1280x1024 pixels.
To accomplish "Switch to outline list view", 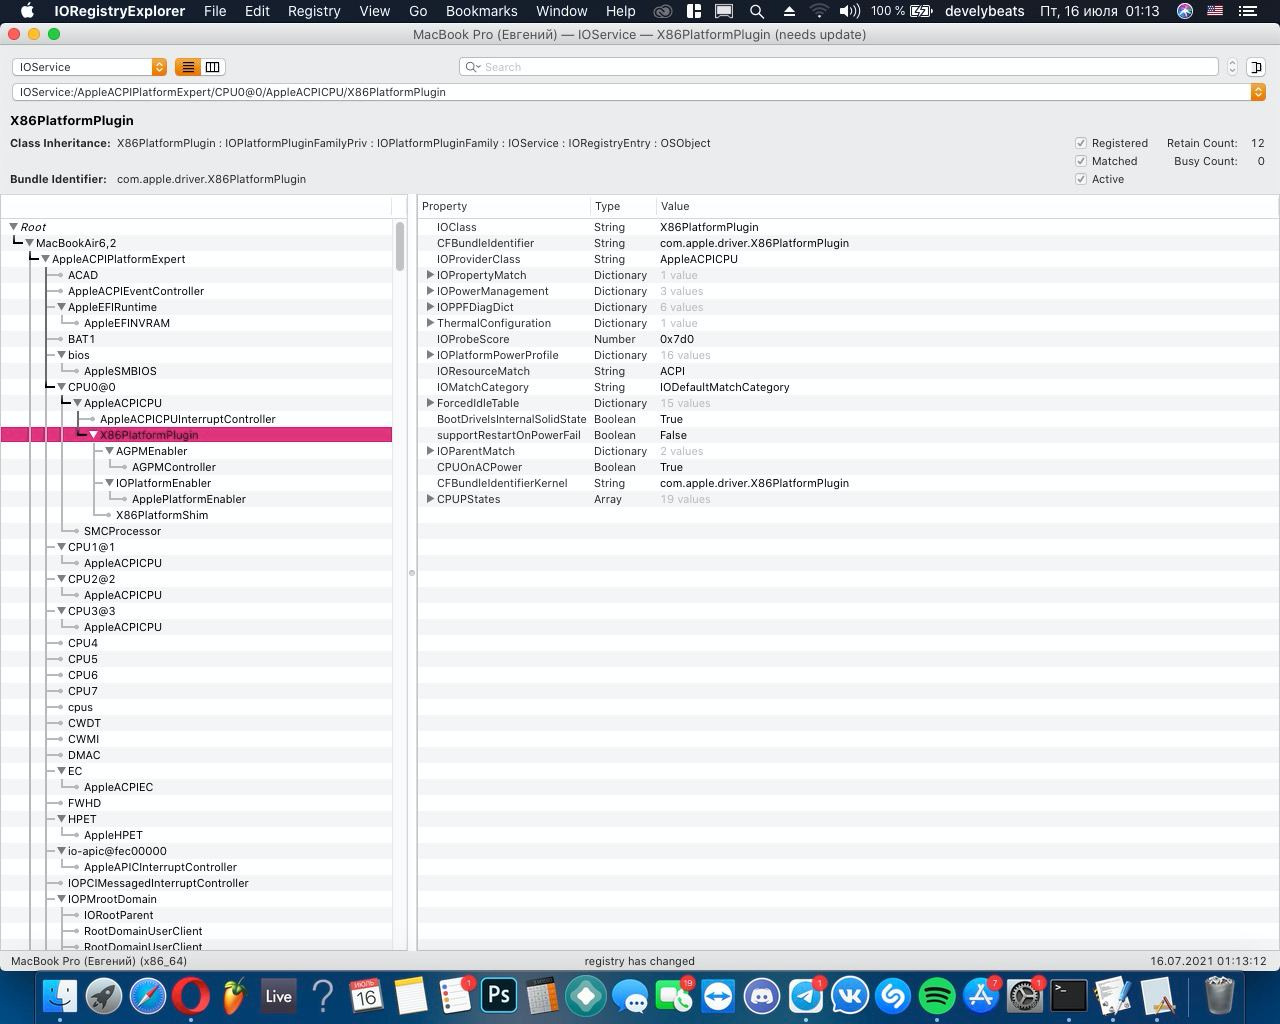I will pos(187,67).
